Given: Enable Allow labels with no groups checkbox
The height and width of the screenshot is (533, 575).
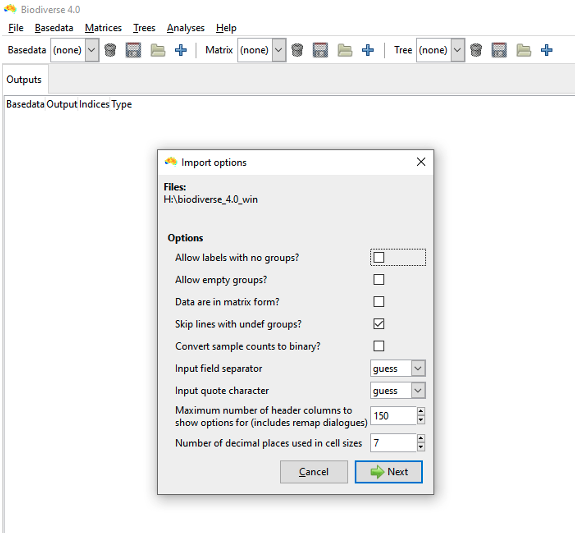Looking at the screenshot, I should tap(379, 258).
